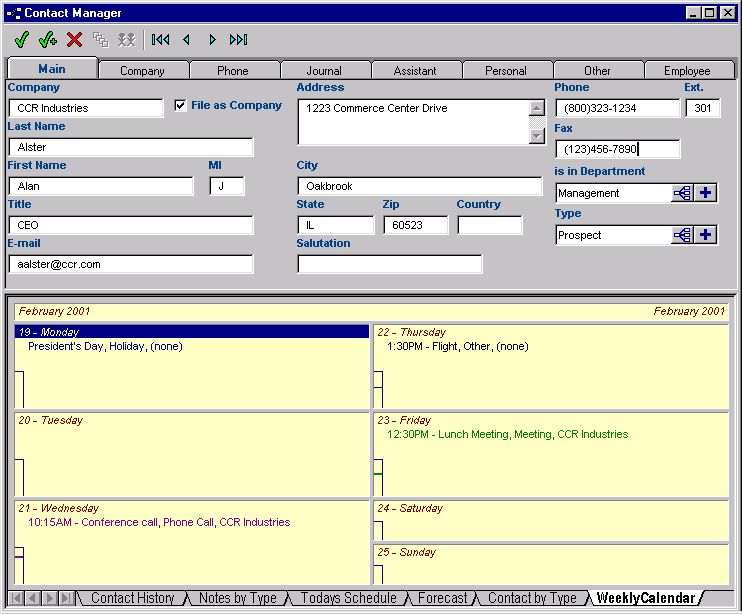Go to the next record arrow
742x614 pixels.
pos(212,40)
